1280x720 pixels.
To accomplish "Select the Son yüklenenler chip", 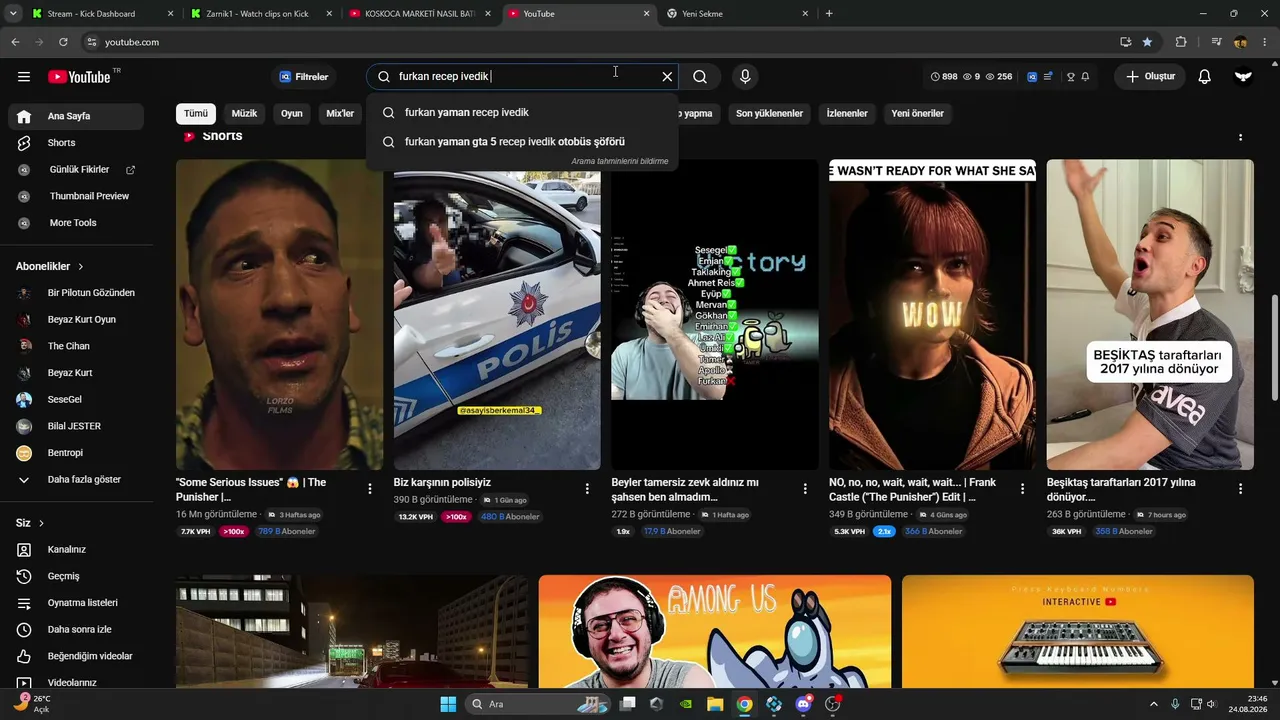I will (x=770, y=114).
